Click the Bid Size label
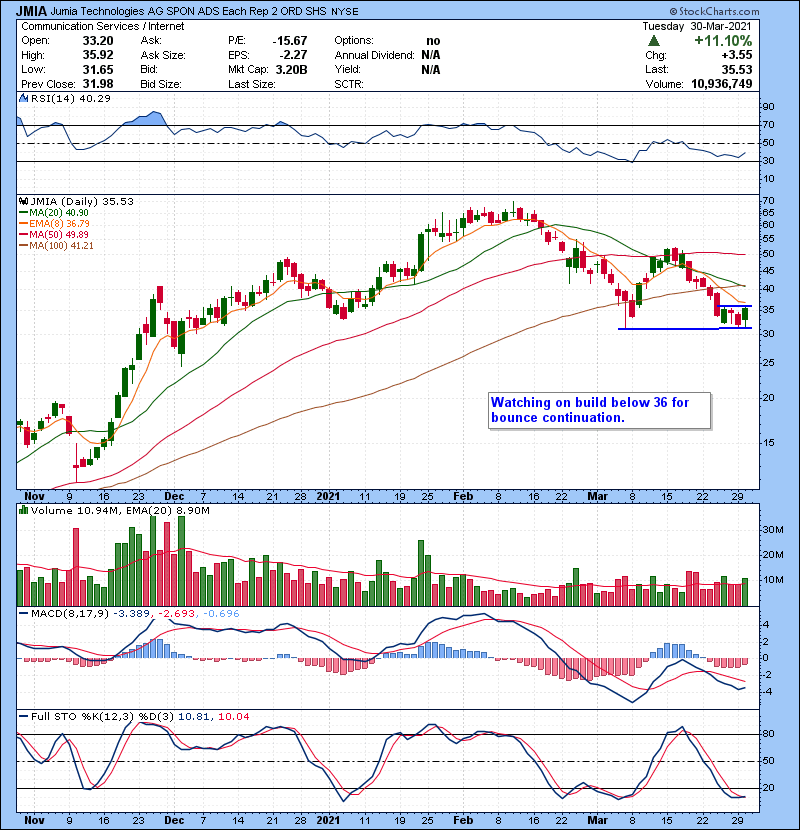 point(161,84)
